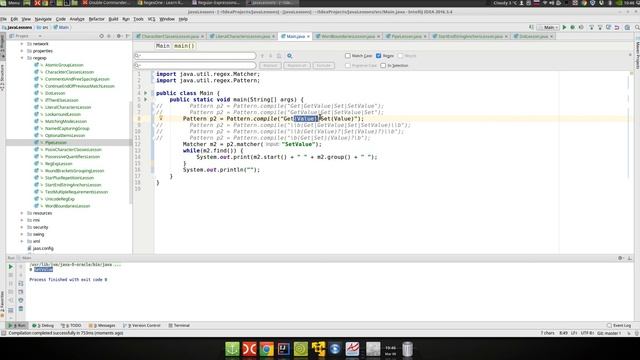This screenshot has width=640, height=360.
Task: Rerun program with green arrow in Run panel
Action: (x=11, y=267)
